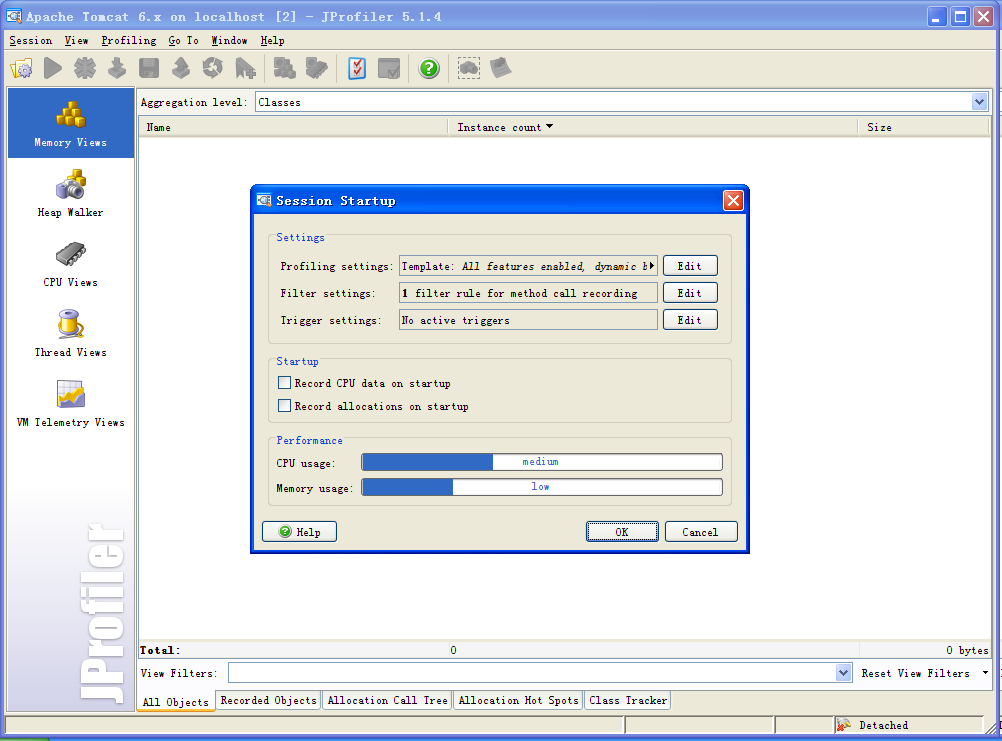Click the Size column header
1002x741 pixels.
click(923, 127)
